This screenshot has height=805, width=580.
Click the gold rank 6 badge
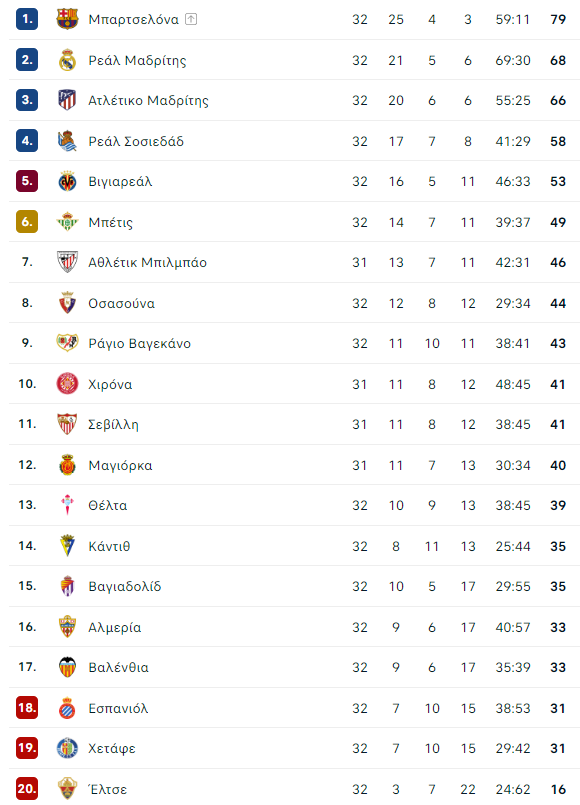coord(27,222)
